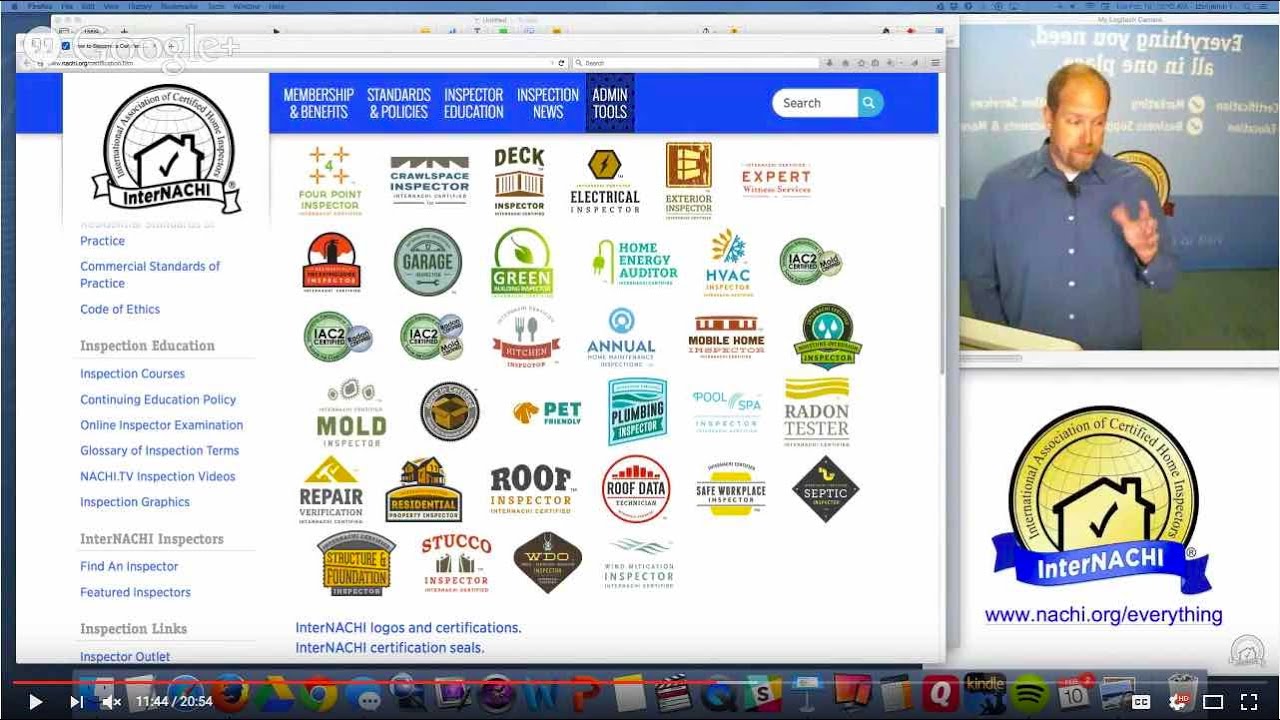
Task: Focus the site Search field
Action: (x=815, y=103)
